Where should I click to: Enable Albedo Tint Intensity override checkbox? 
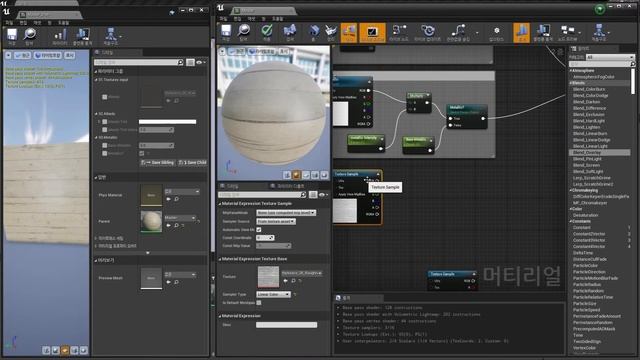pos(105,129)
